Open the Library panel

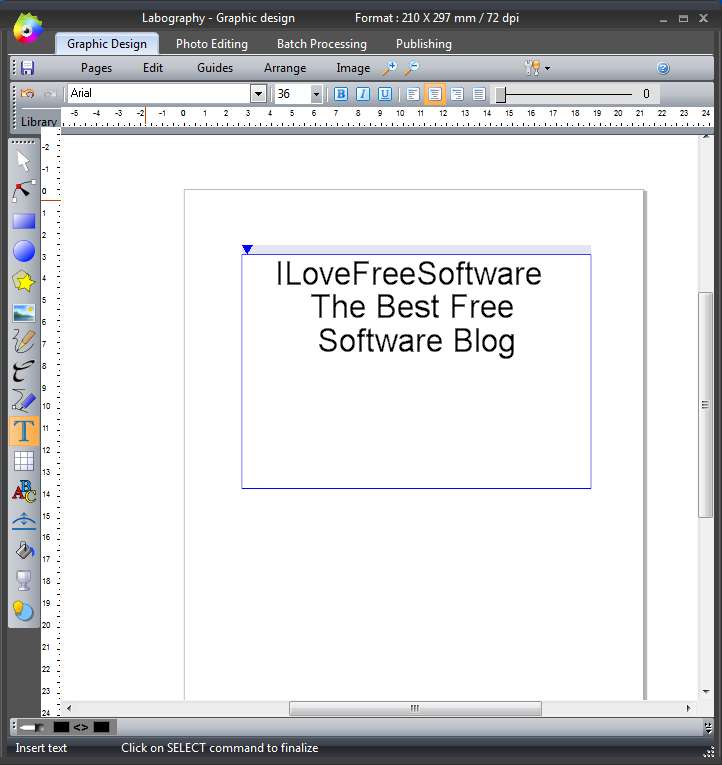click(39, 122)
